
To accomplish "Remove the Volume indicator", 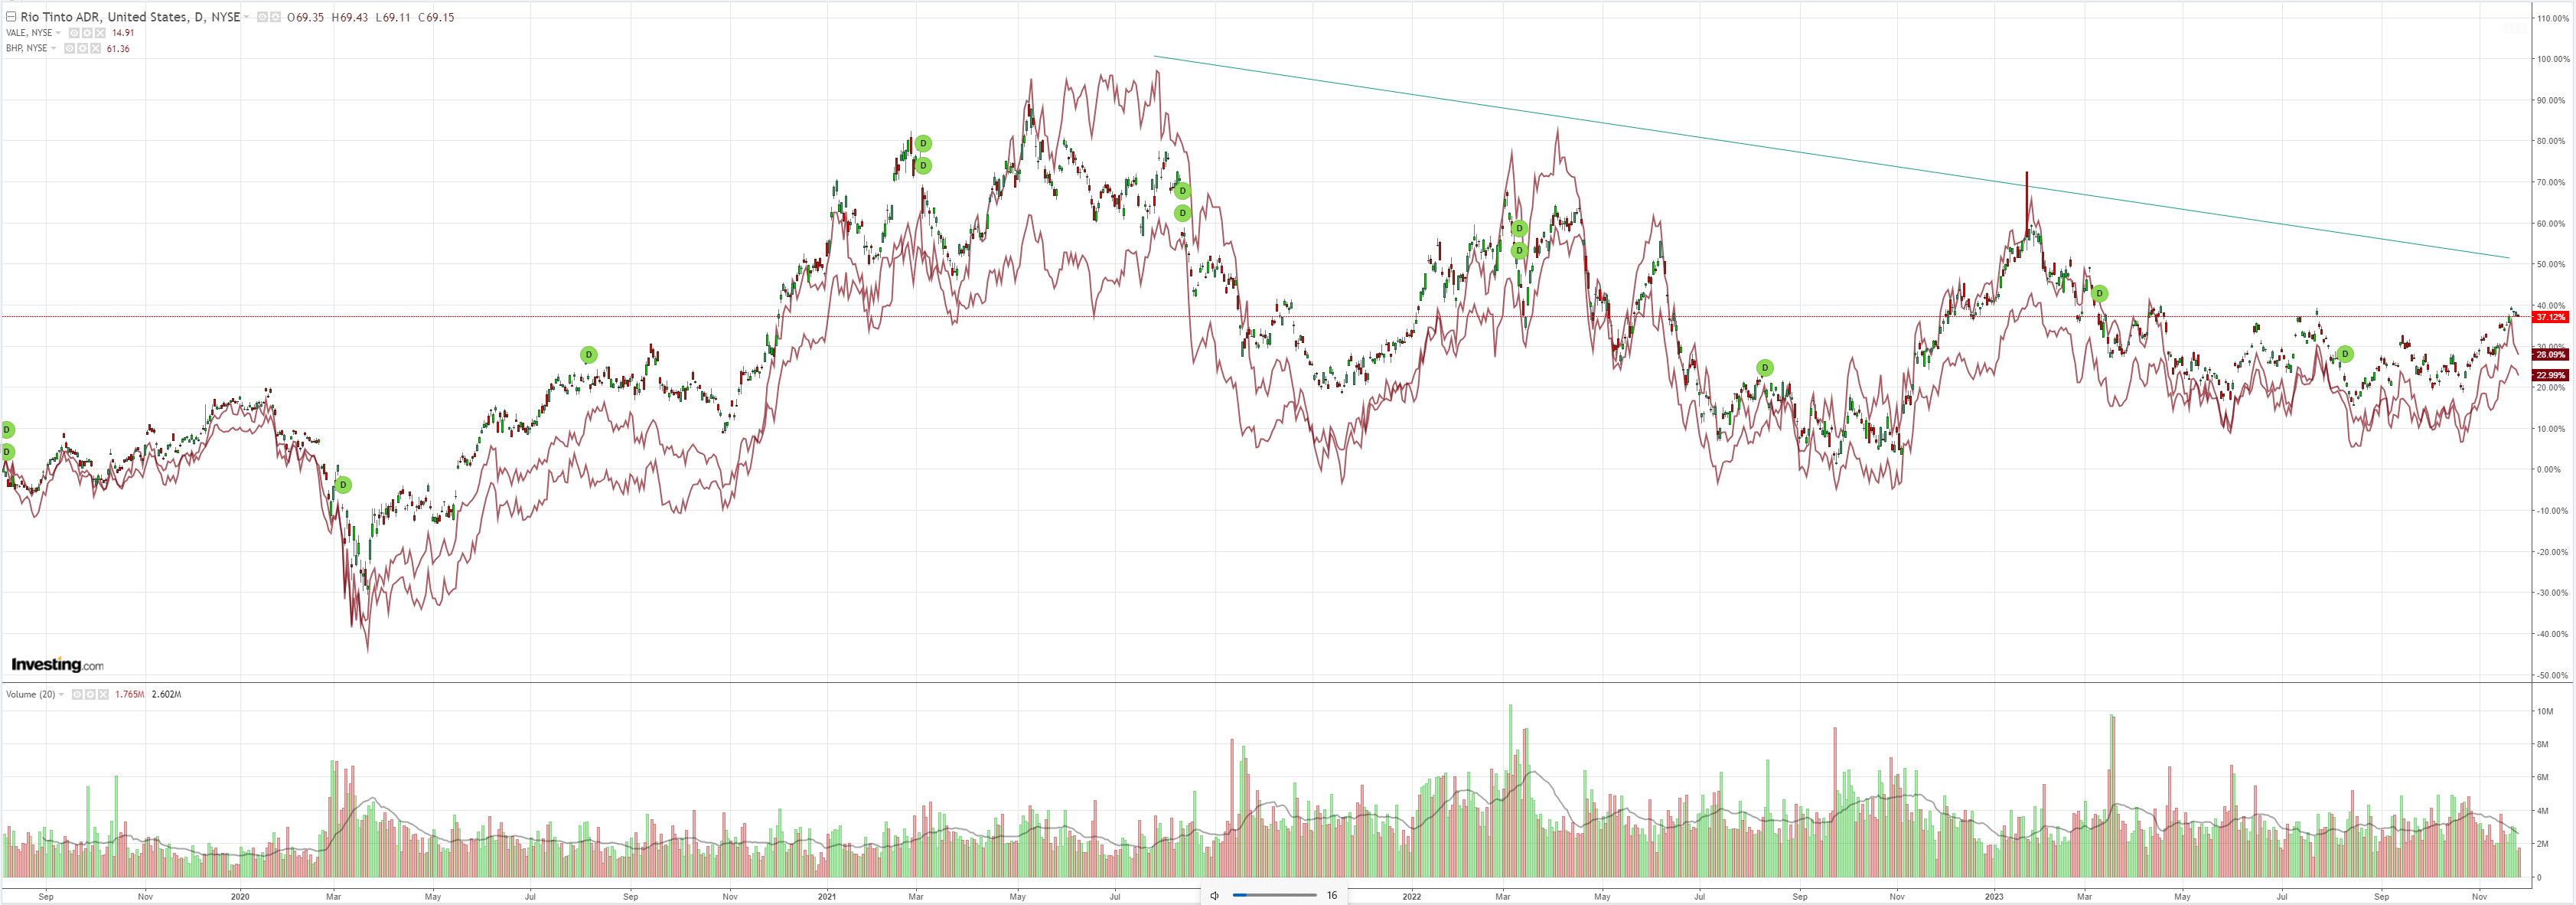I will click(103, 694).
